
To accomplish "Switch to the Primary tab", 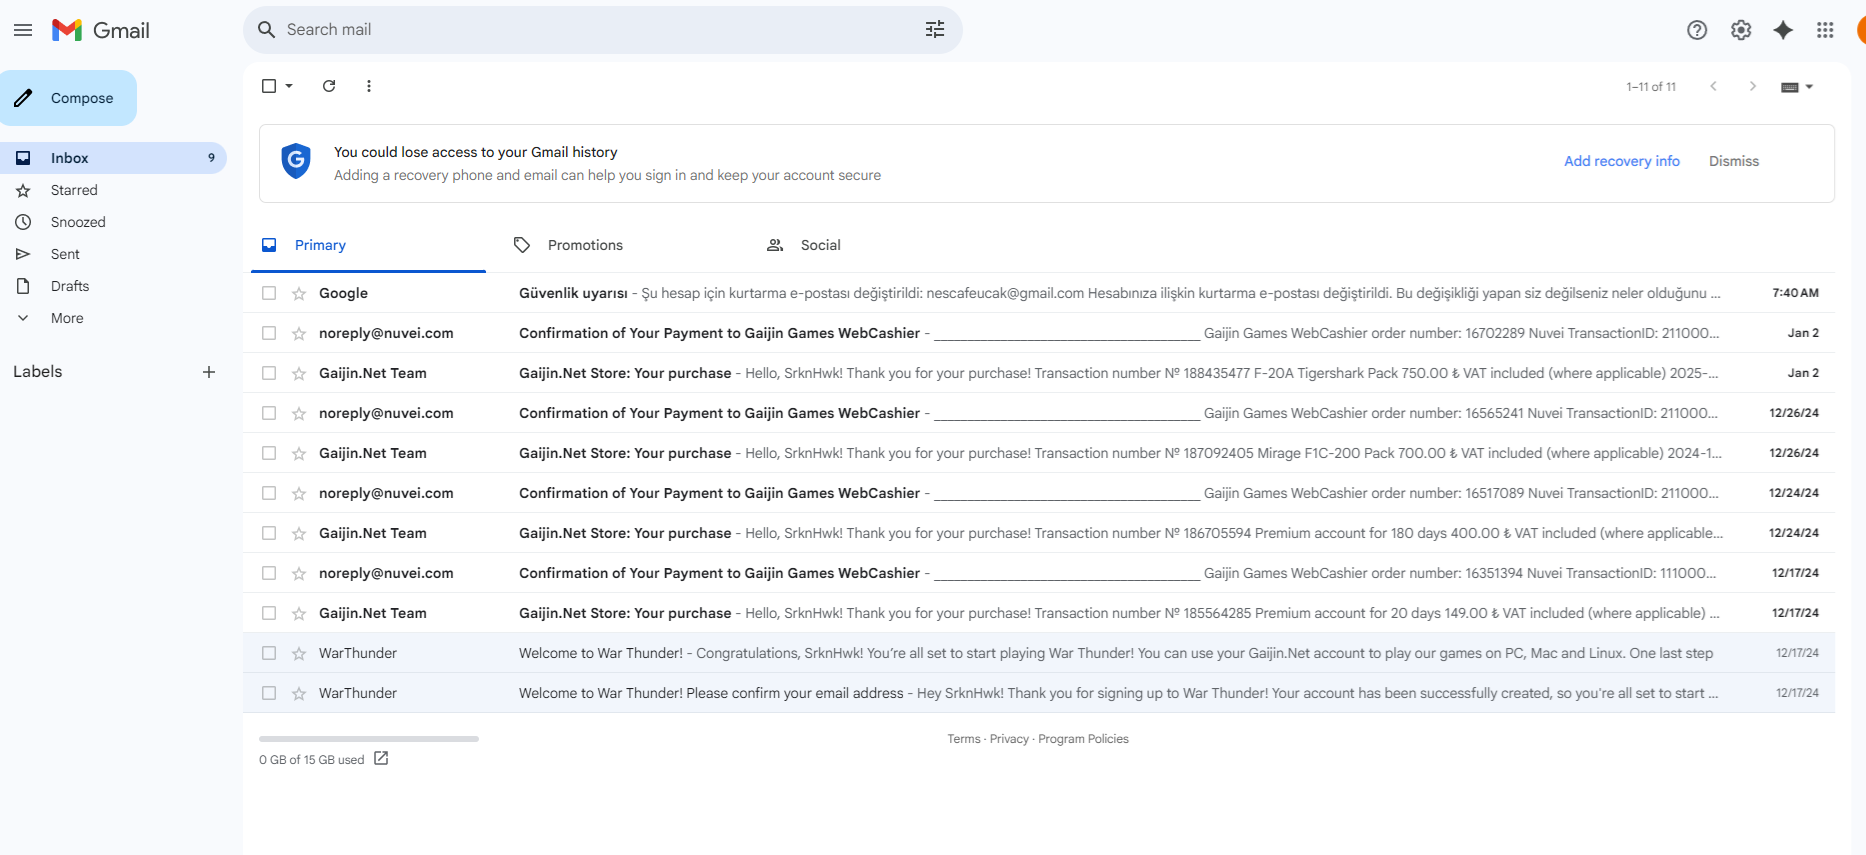I will pyautogui.click(x=368, y=245).
